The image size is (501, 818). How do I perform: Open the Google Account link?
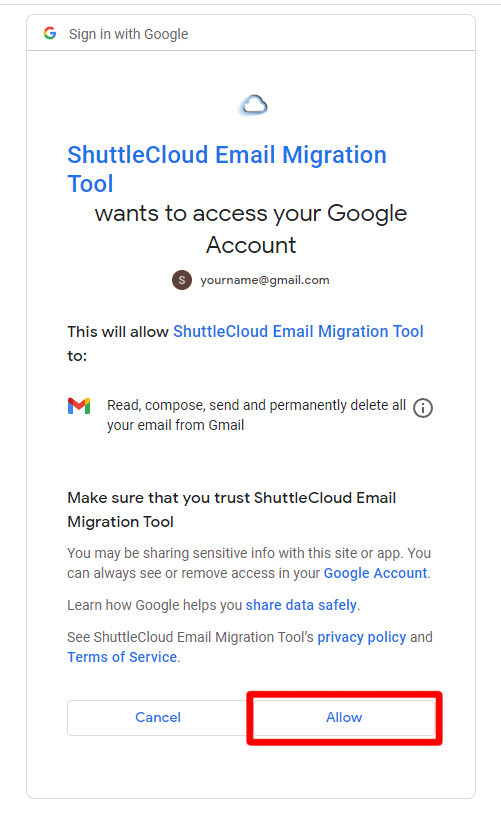376,573
